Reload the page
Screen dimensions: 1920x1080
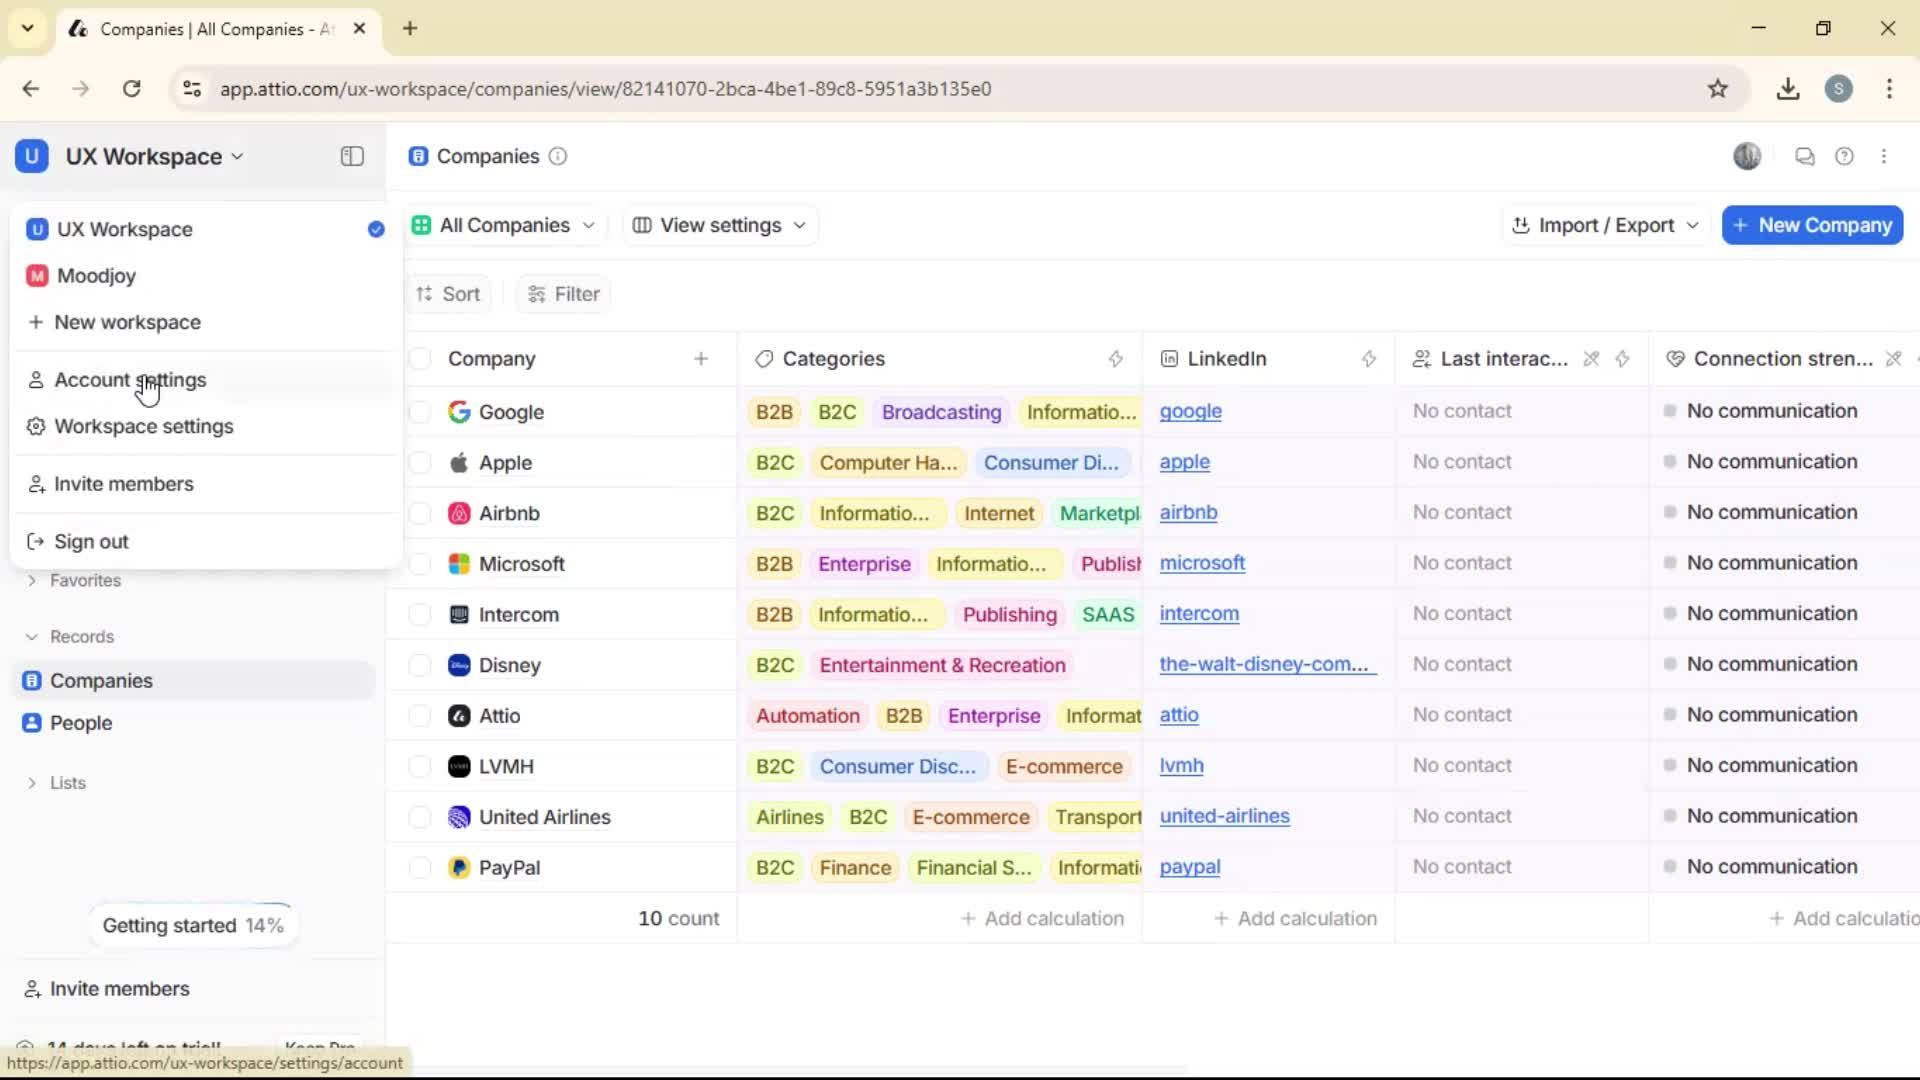click(x=131, y=89)
